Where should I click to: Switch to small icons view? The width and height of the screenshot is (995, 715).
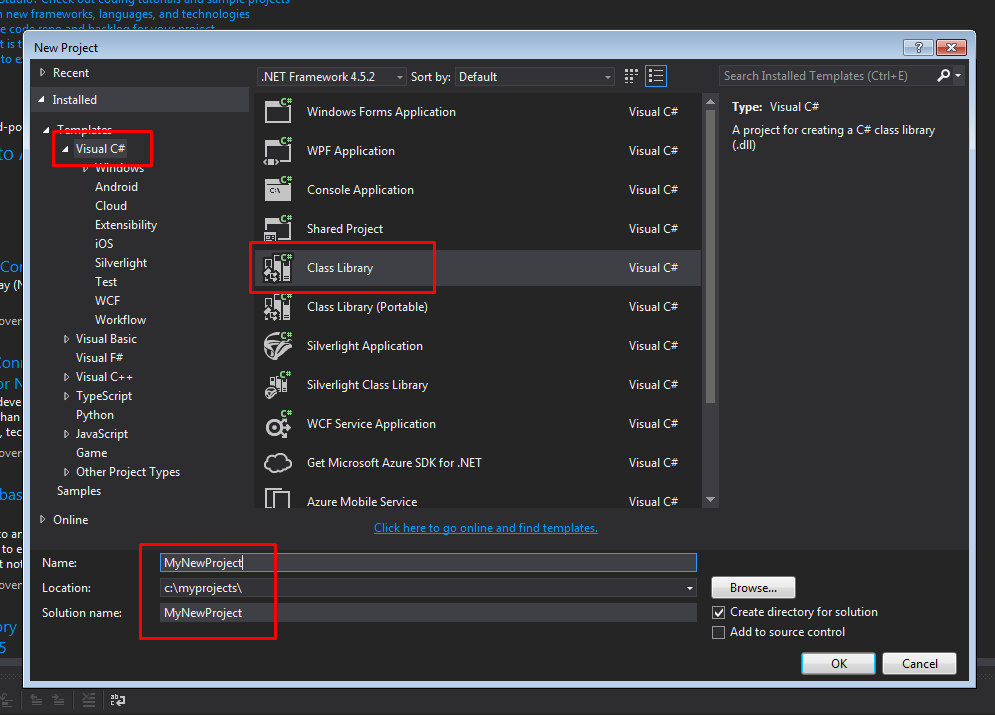click(x=631, y=76)
